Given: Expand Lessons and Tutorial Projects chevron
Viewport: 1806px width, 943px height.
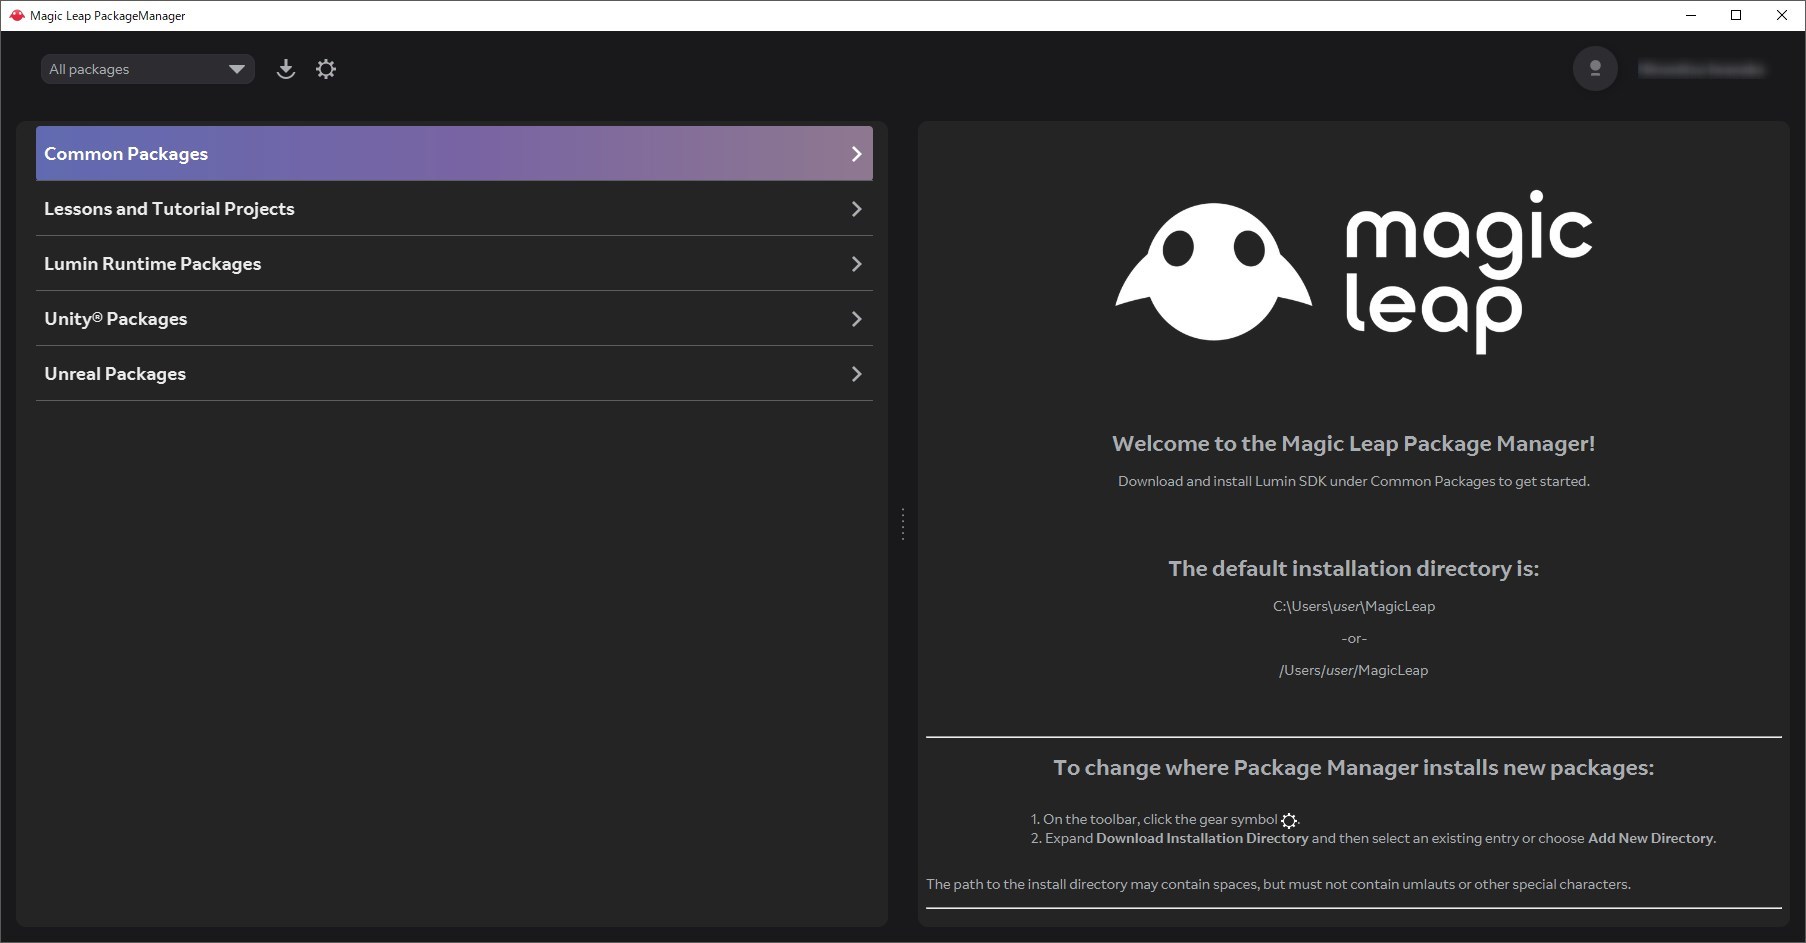Looking at the screenshot, I should click(856, 209).
